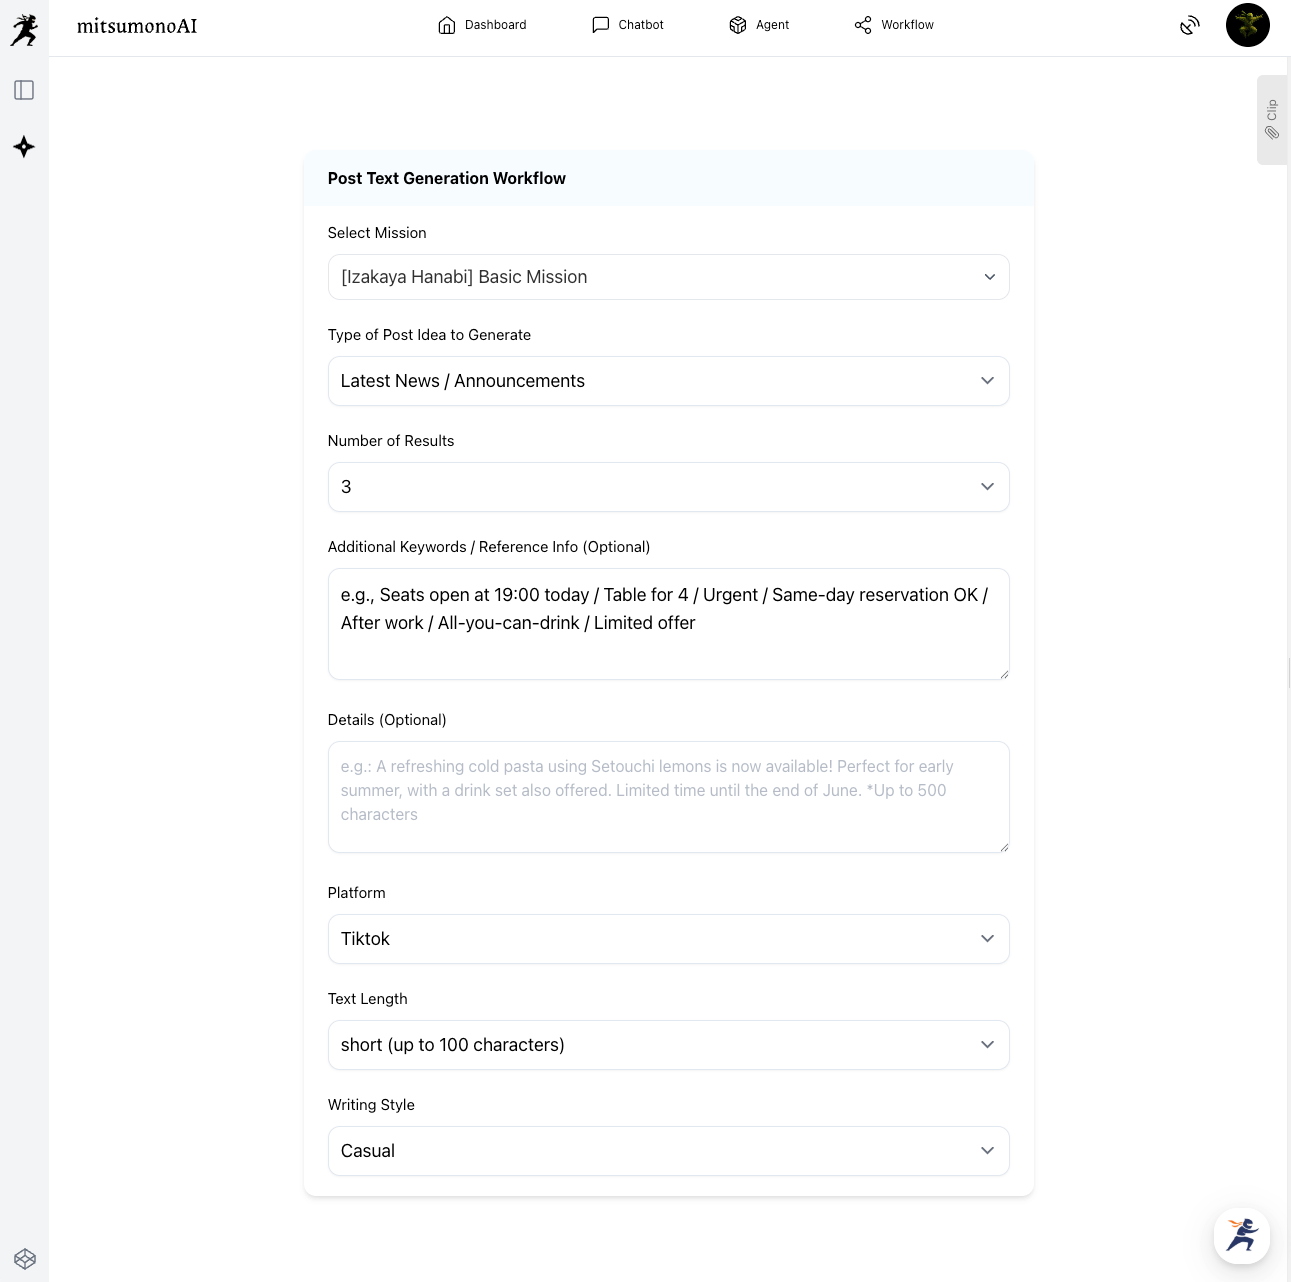The height and width of the screenshot is (1282, 1291).
Task: Open the user profile avatar
Action: 1247,26
